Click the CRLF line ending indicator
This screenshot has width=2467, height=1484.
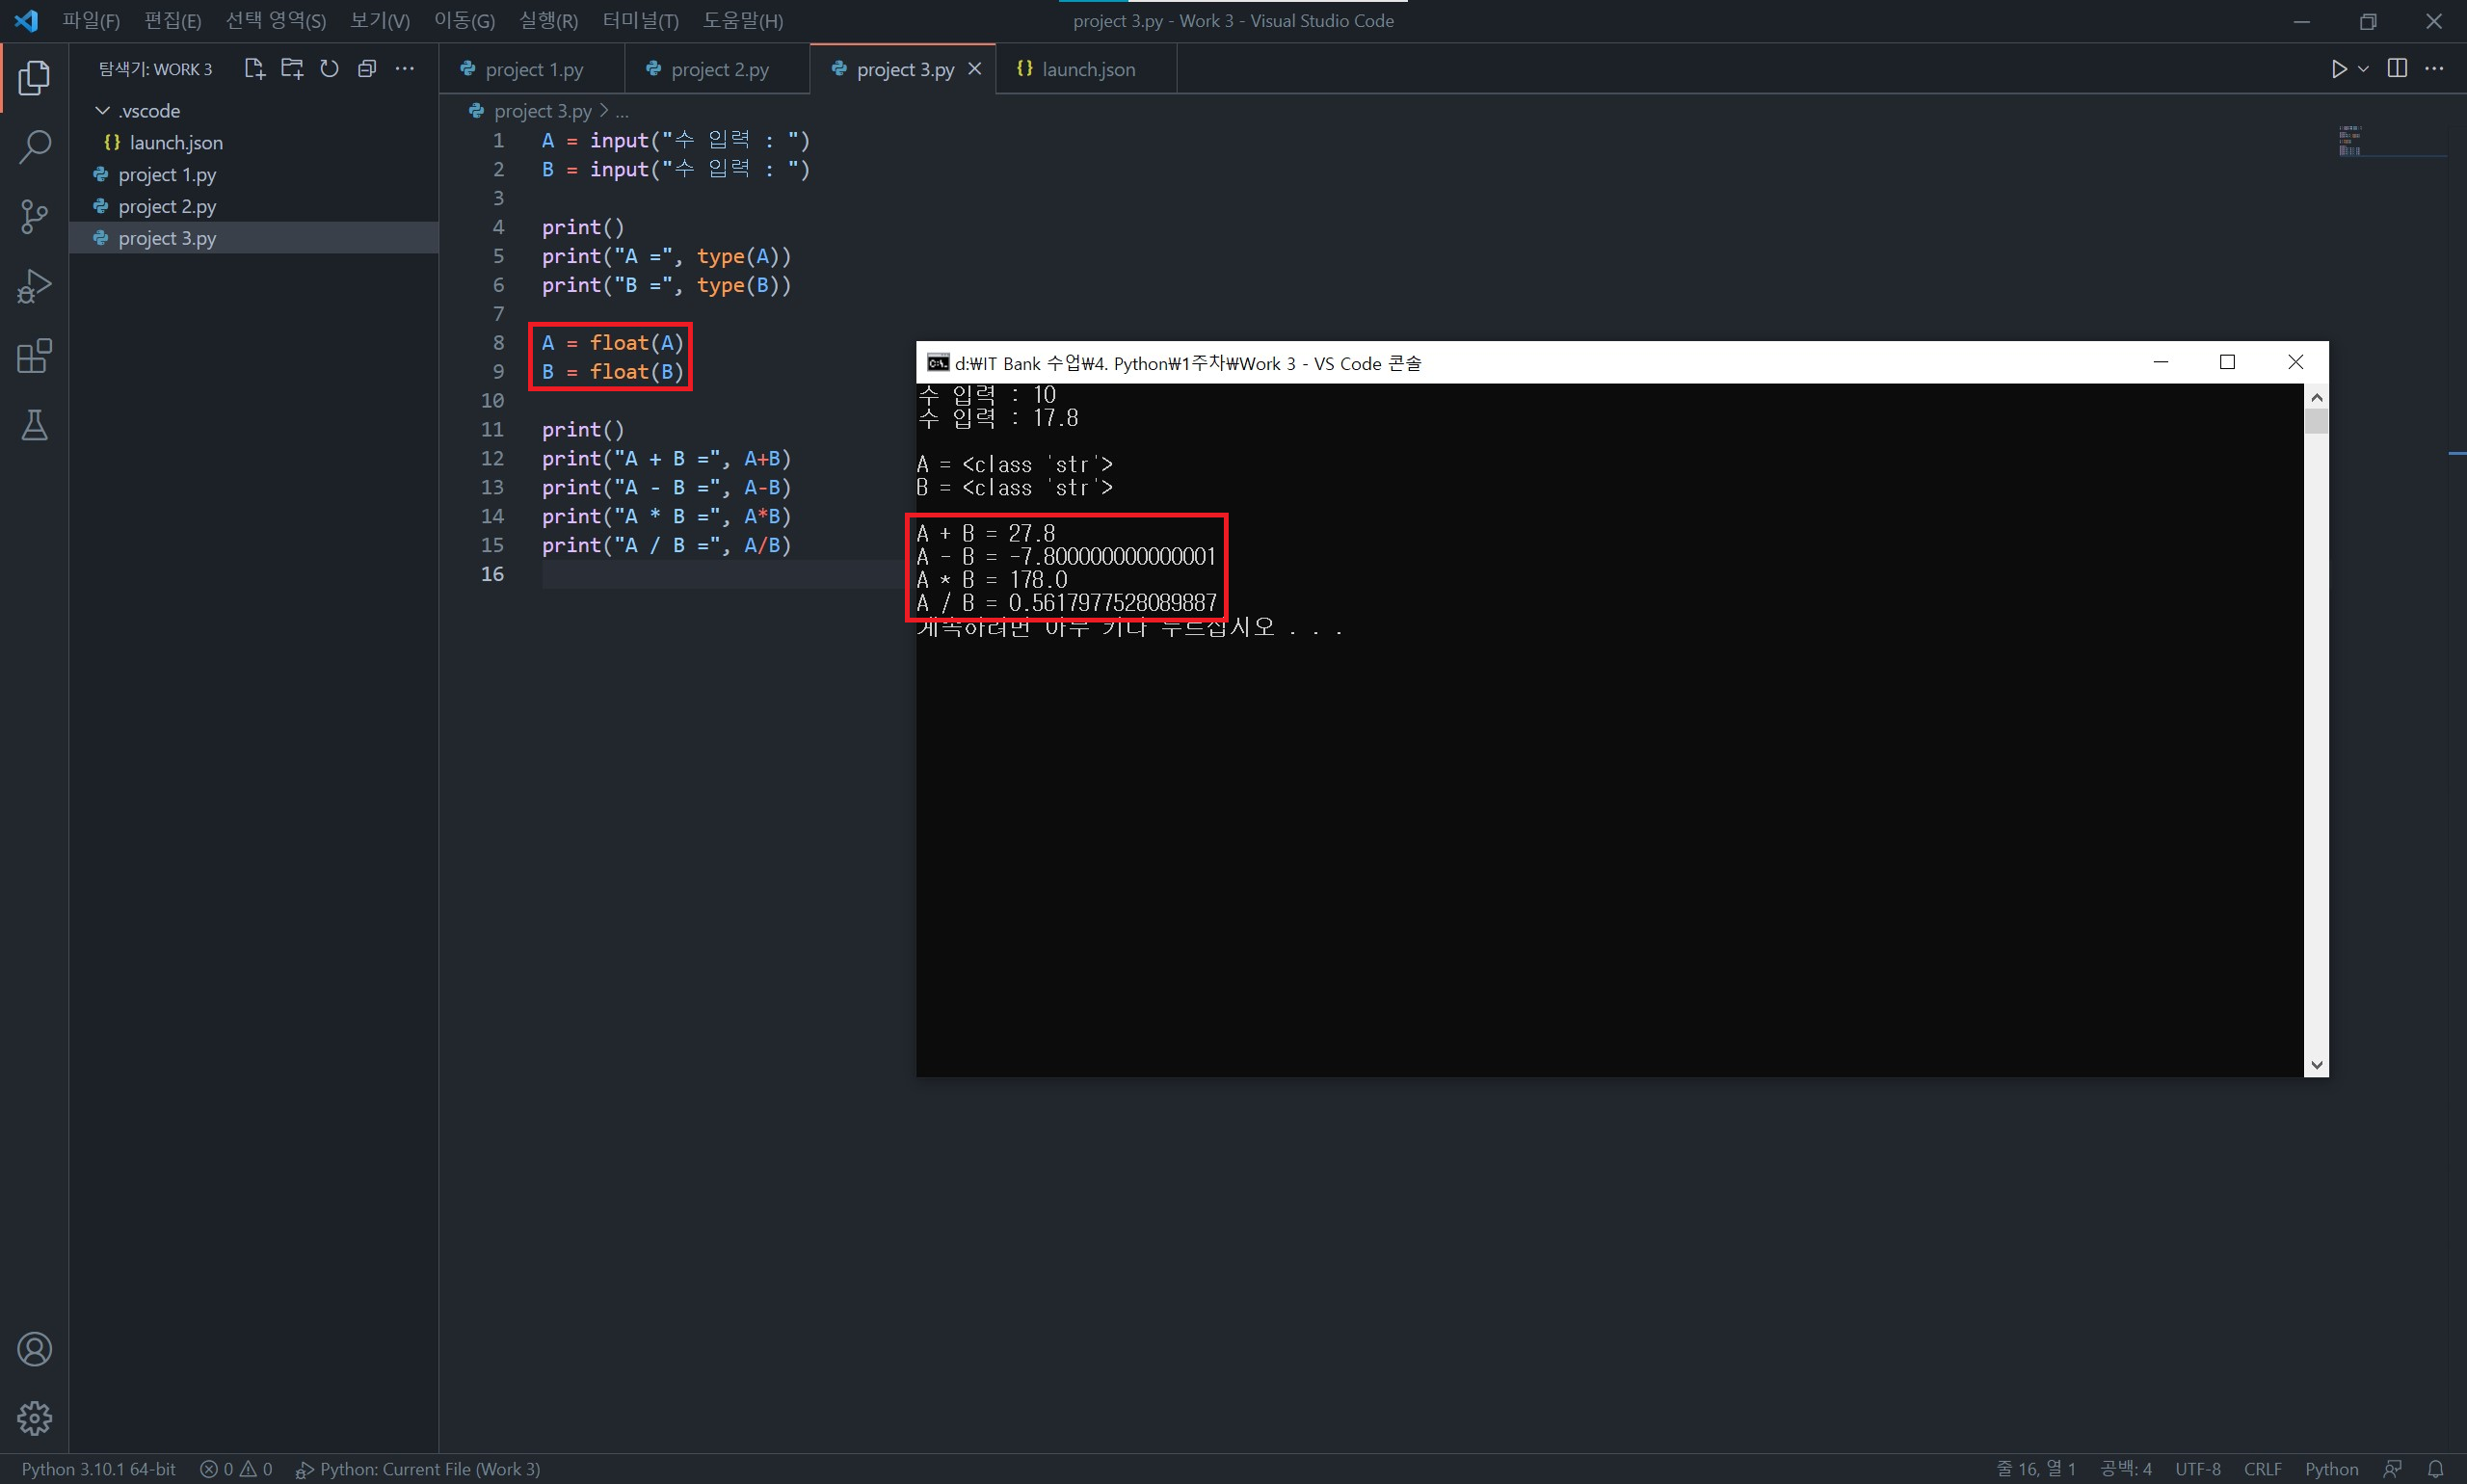2262,1468
